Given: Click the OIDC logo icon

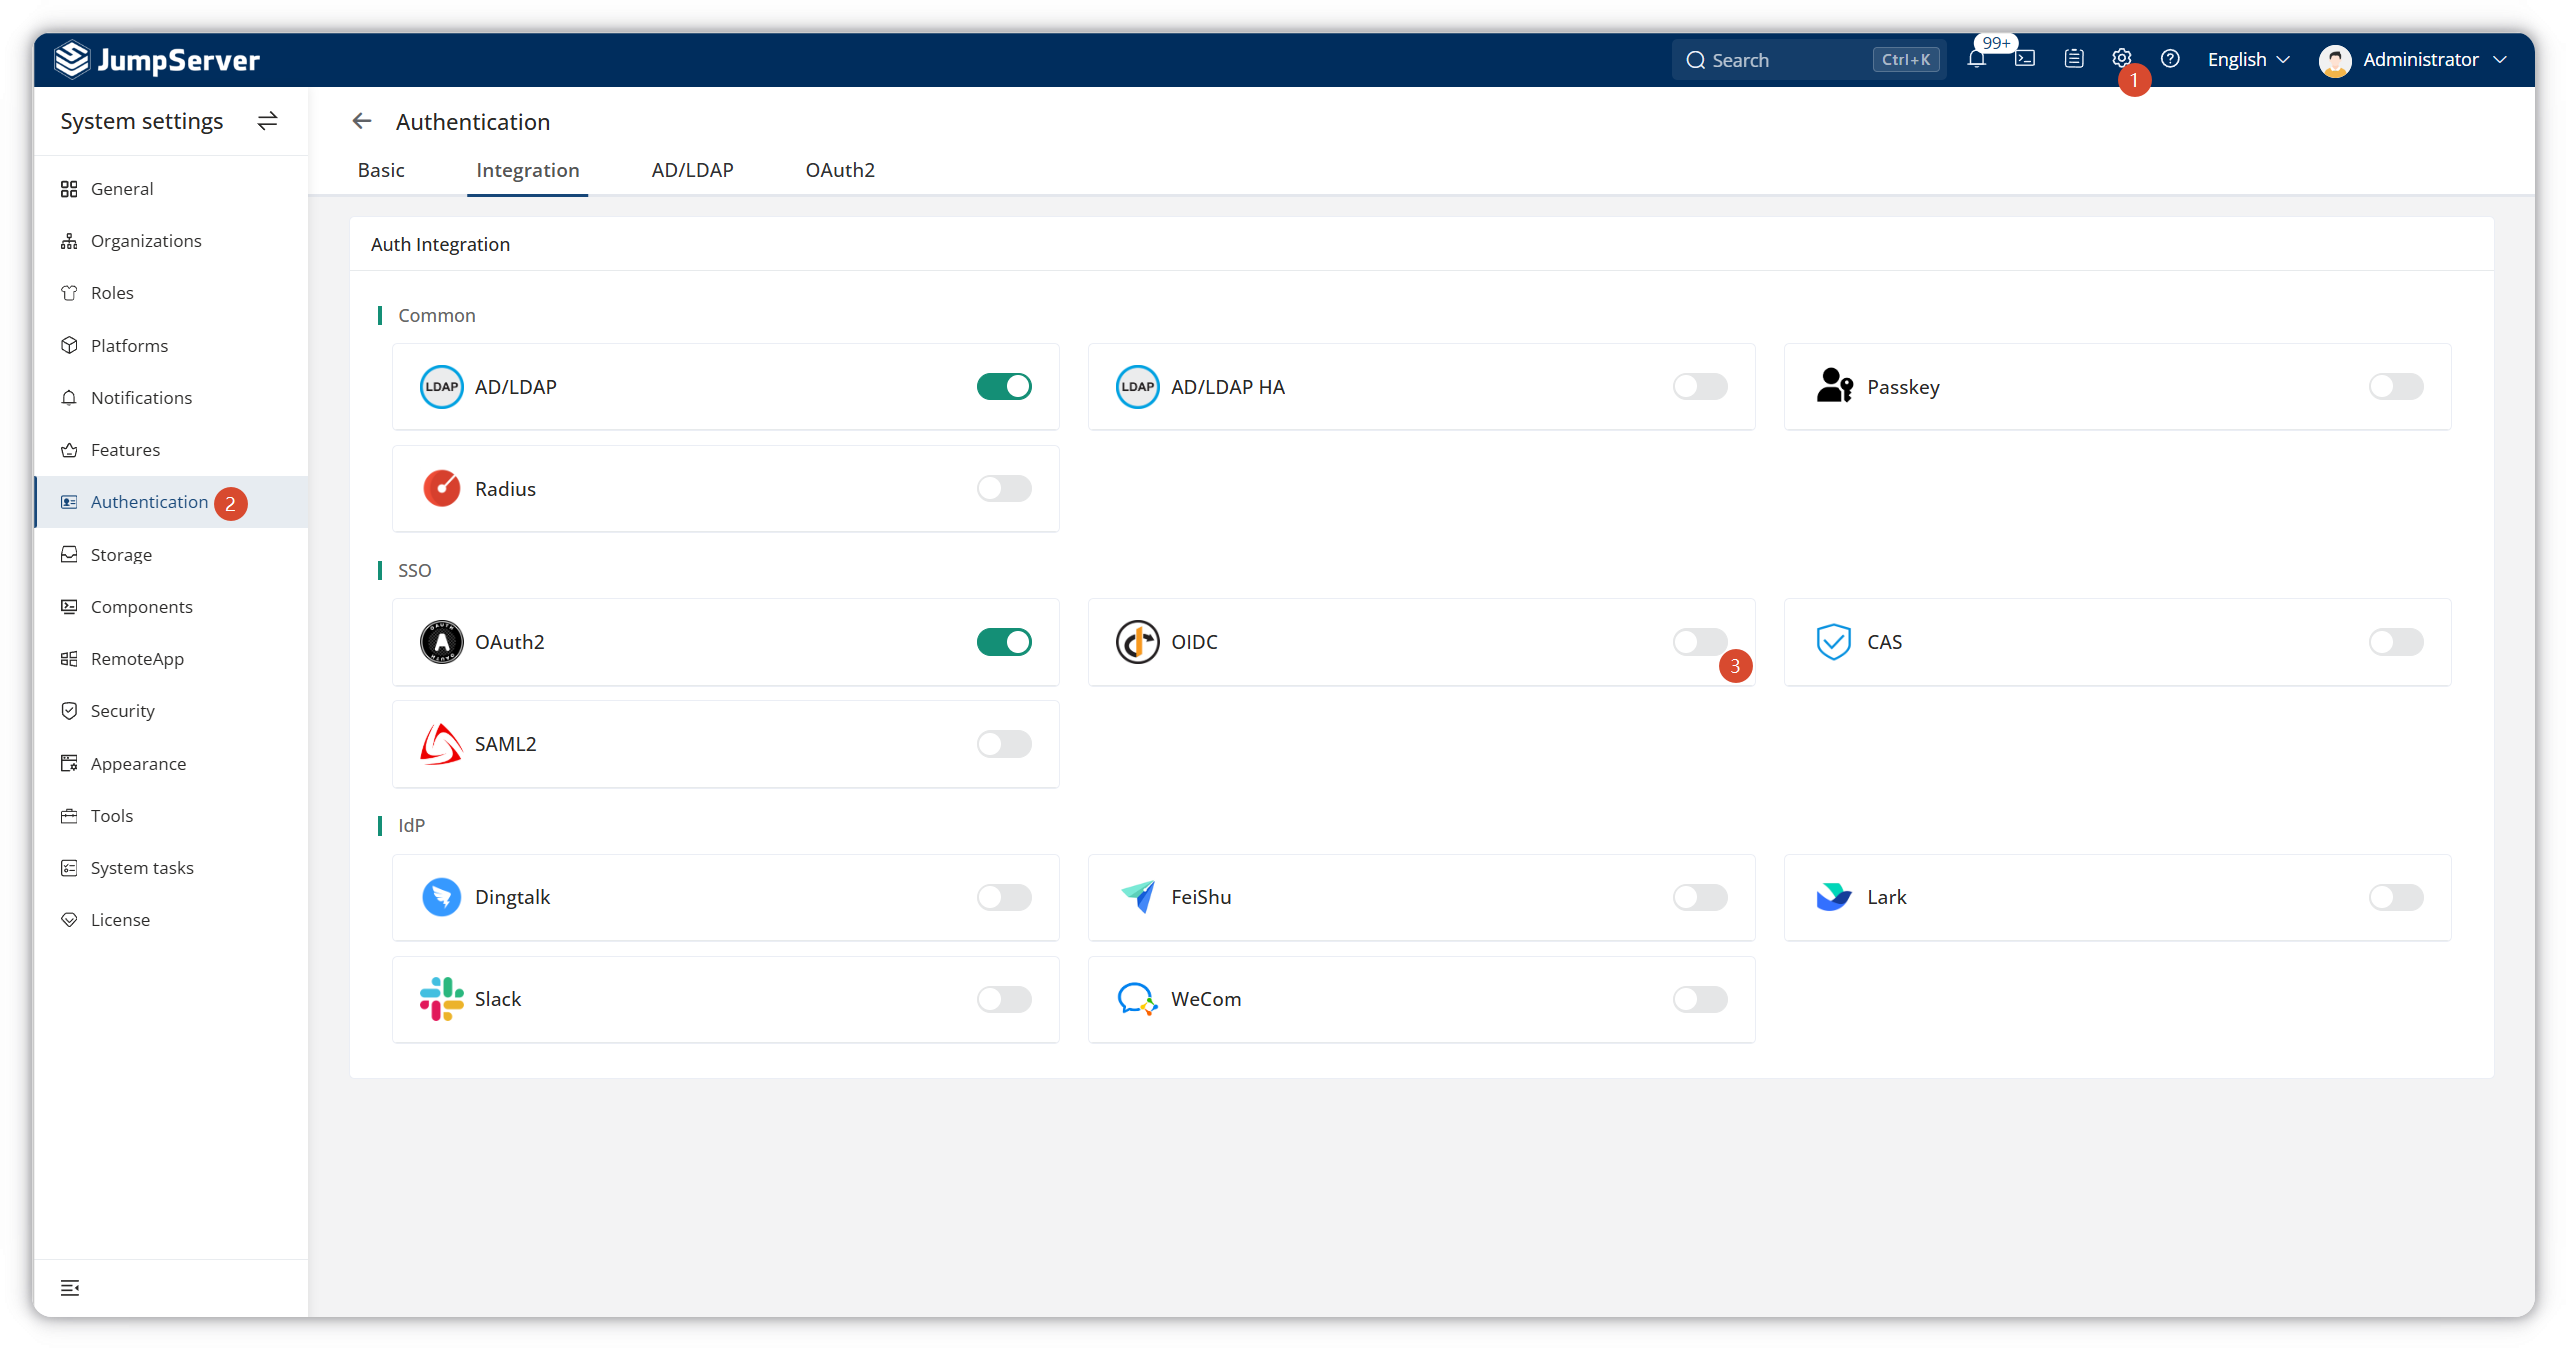Looking at the screenshot, I should (x=1137, y=642).
